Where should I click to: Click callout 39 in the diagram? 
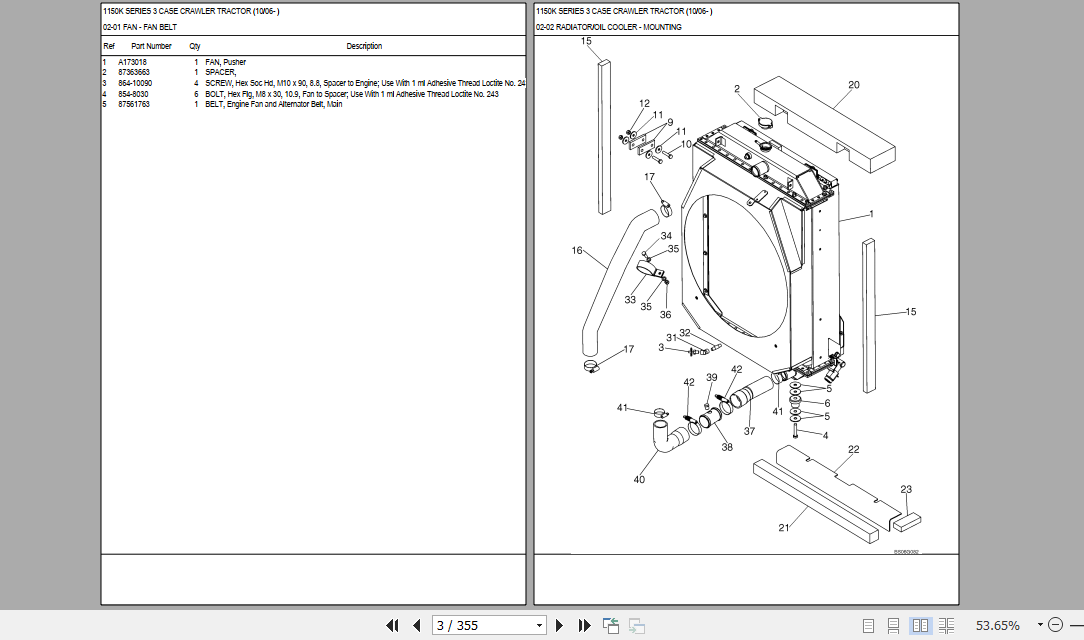[x=712, y=377]
